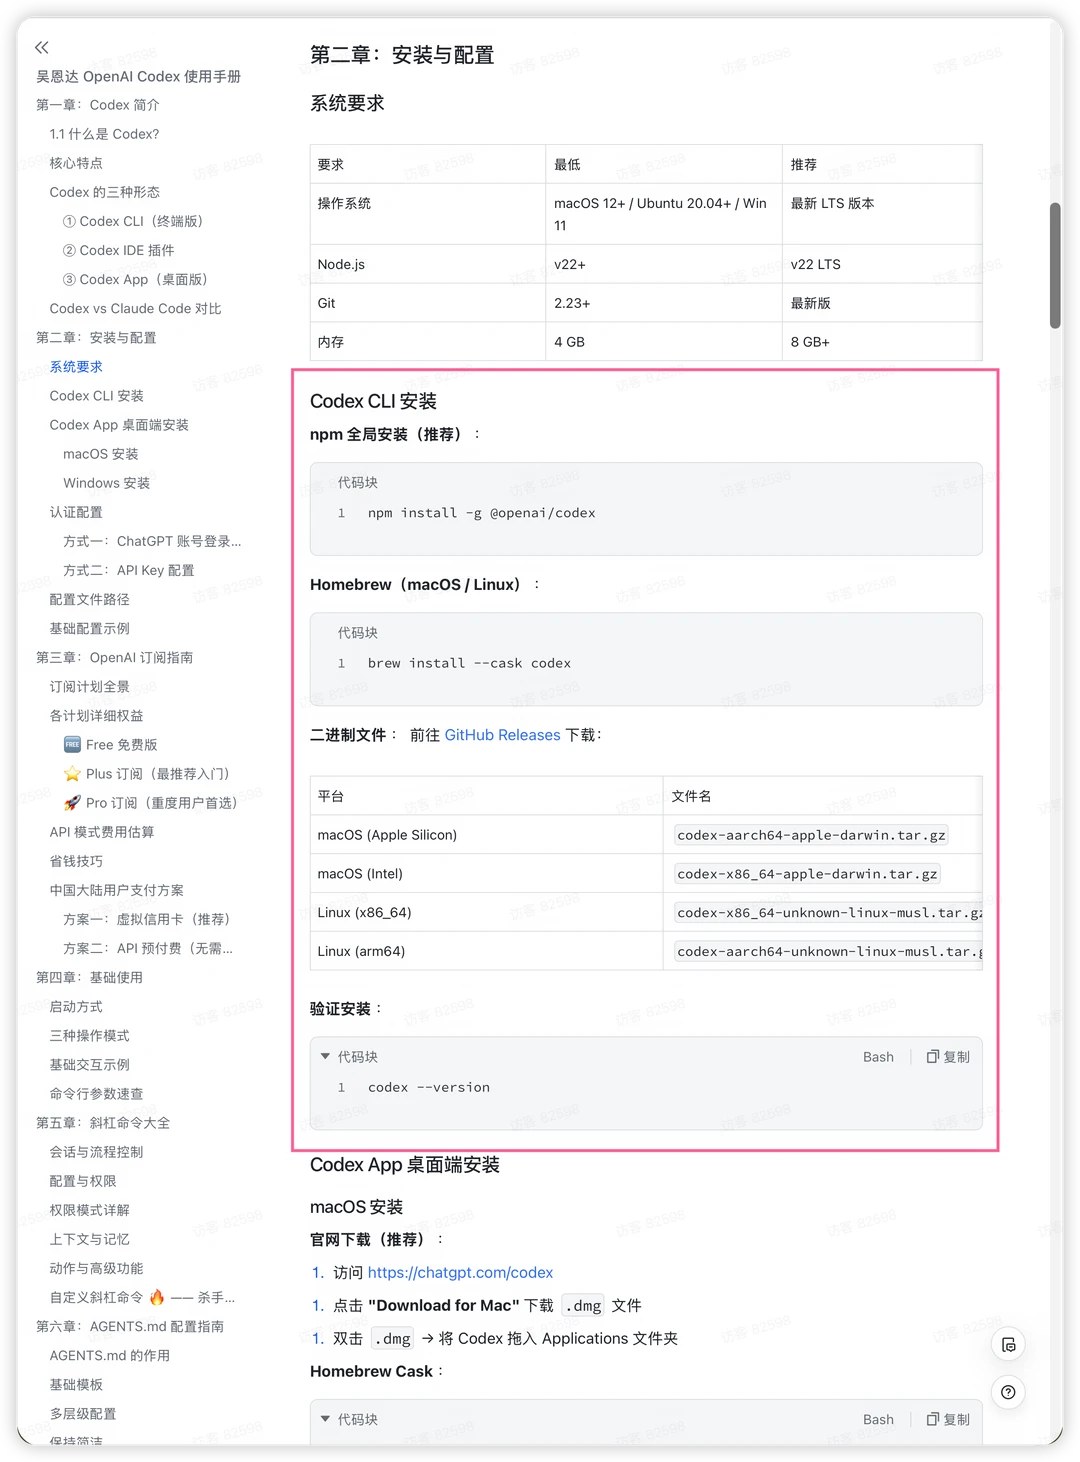This screenshot has width=1080, height=1462.
Task: Open 第三章：OpenAI 订阅指南
Action: pos(115,657)
